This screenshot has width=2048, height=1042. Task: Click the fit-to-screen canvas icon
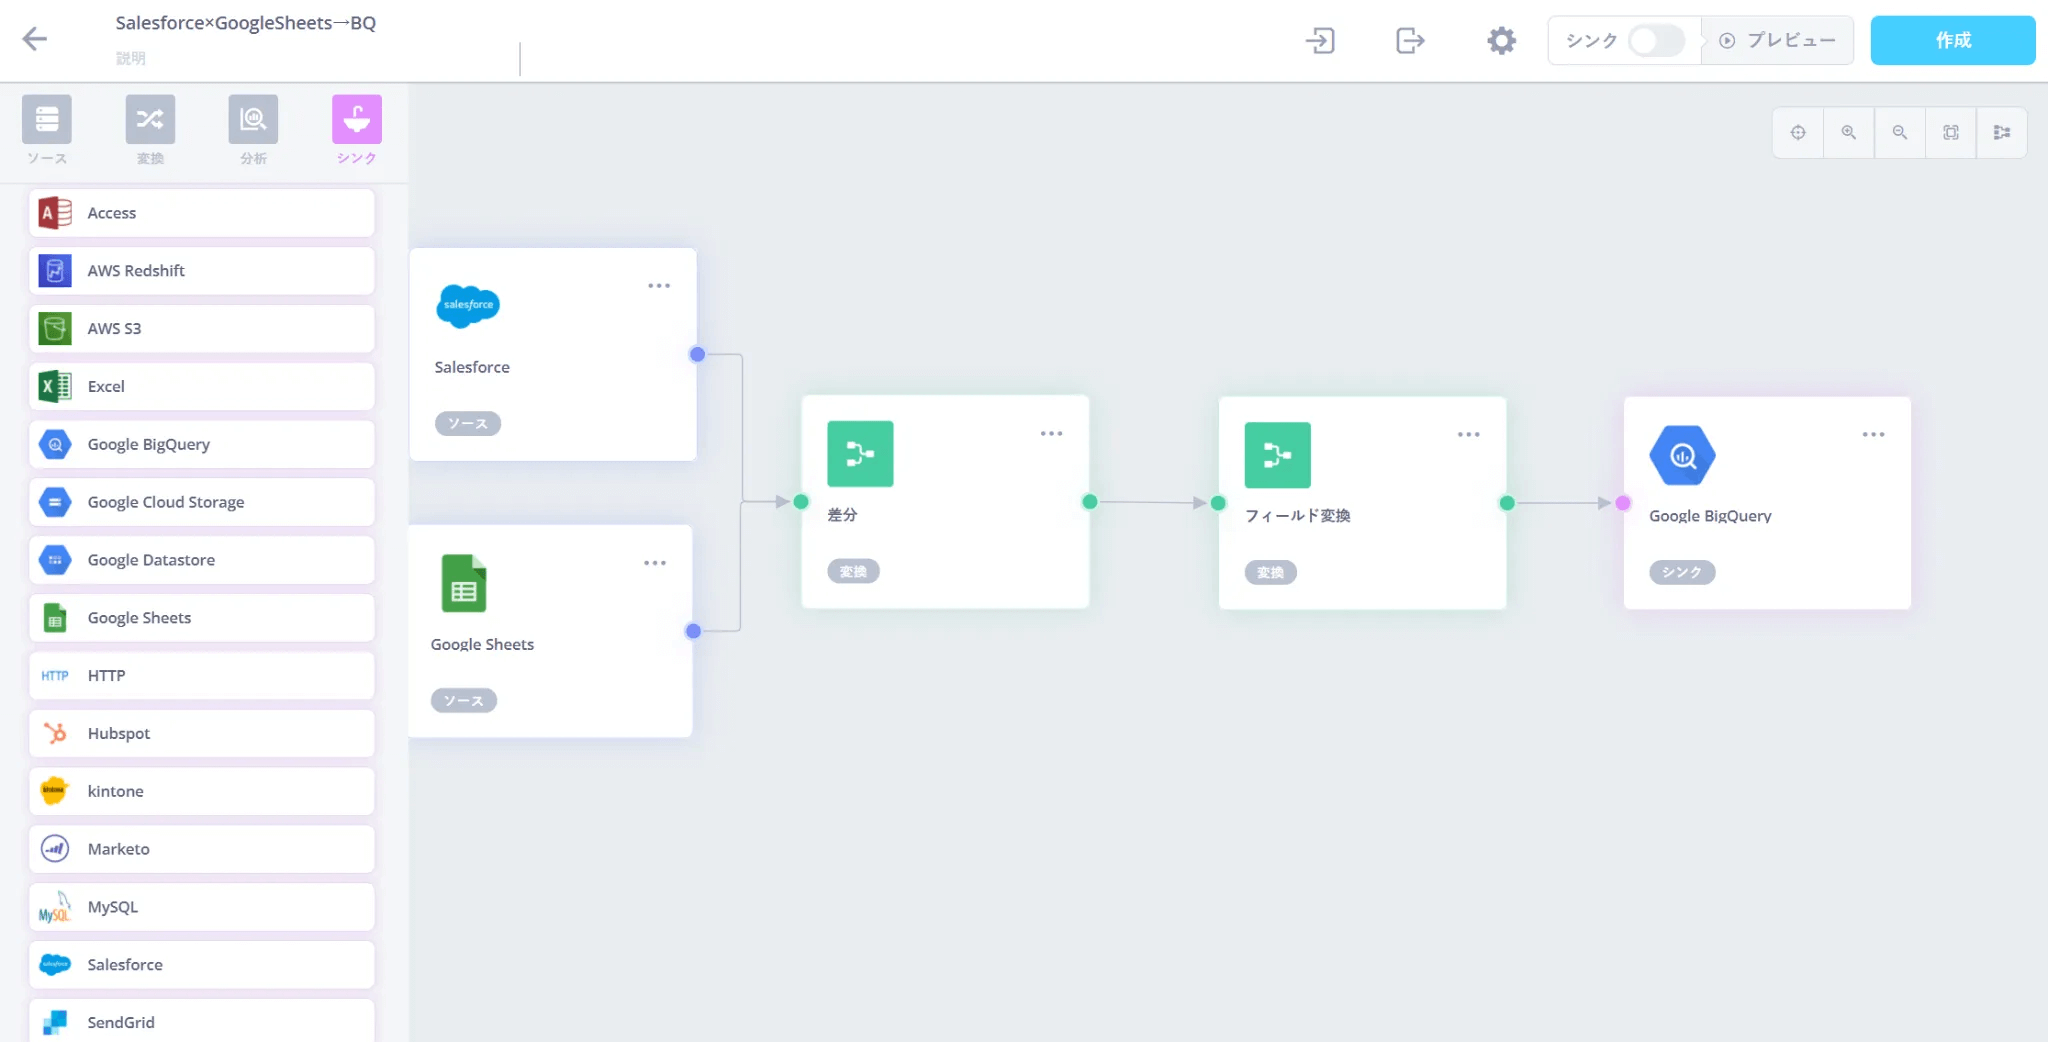(x=1951, y=133)
